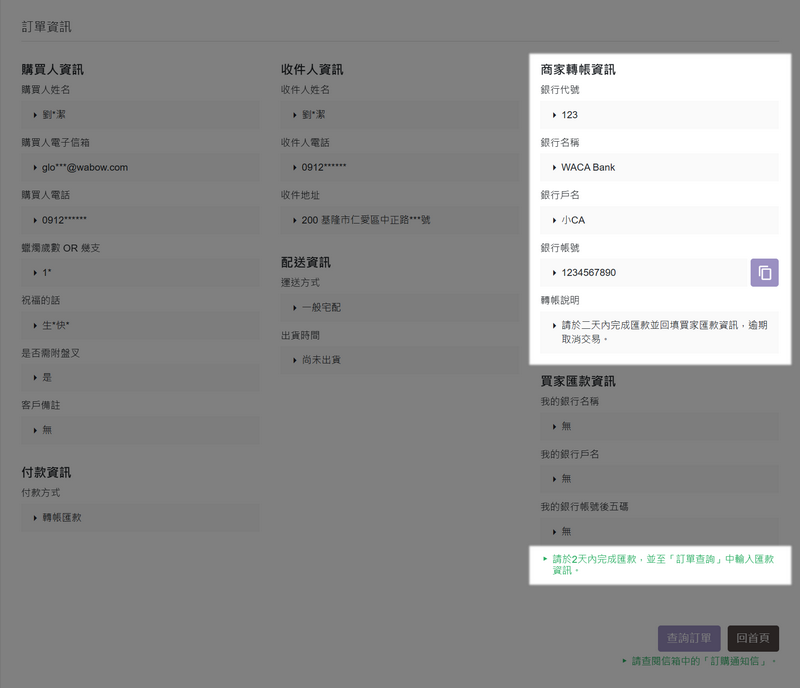
Task: Click the bank account name 小CA field
Action: click(x=659, y=220)
